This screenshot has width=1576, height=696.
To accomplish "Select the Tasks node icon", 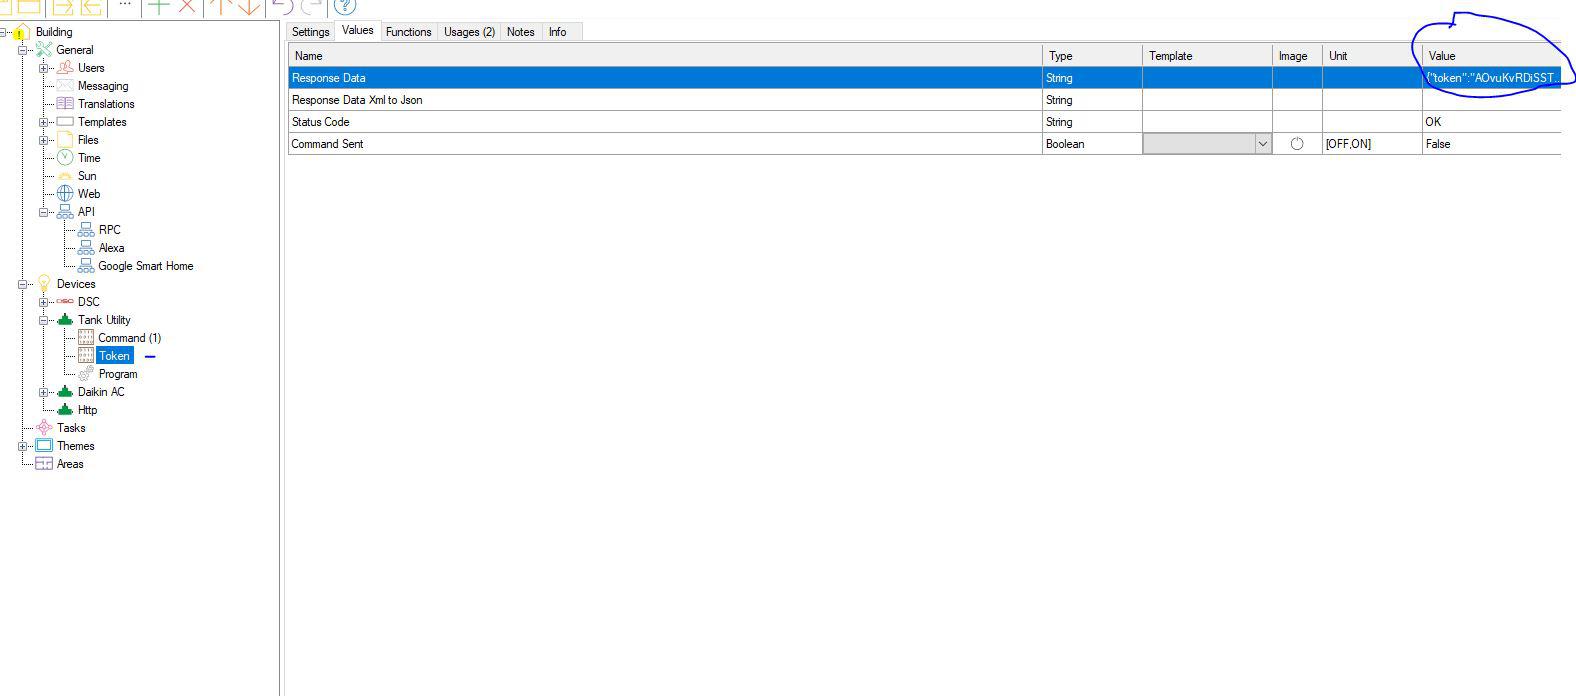I will point(44,428).
